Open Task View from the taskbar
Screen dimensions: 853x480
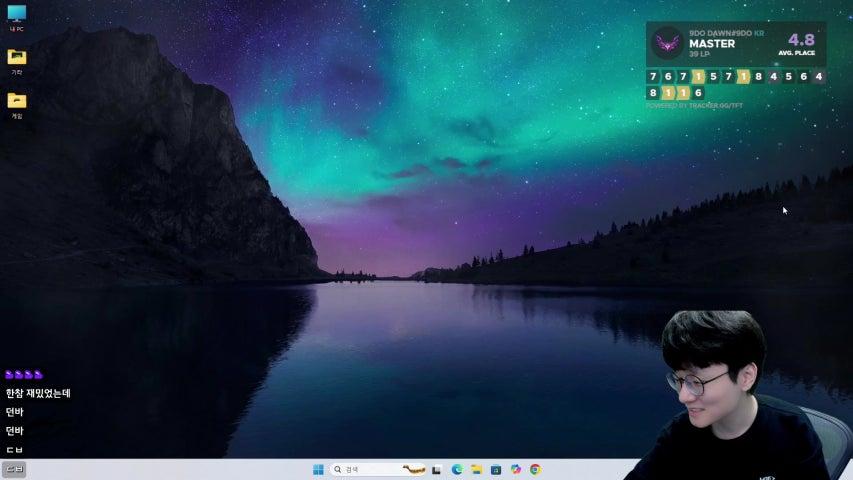pos(436,469)
